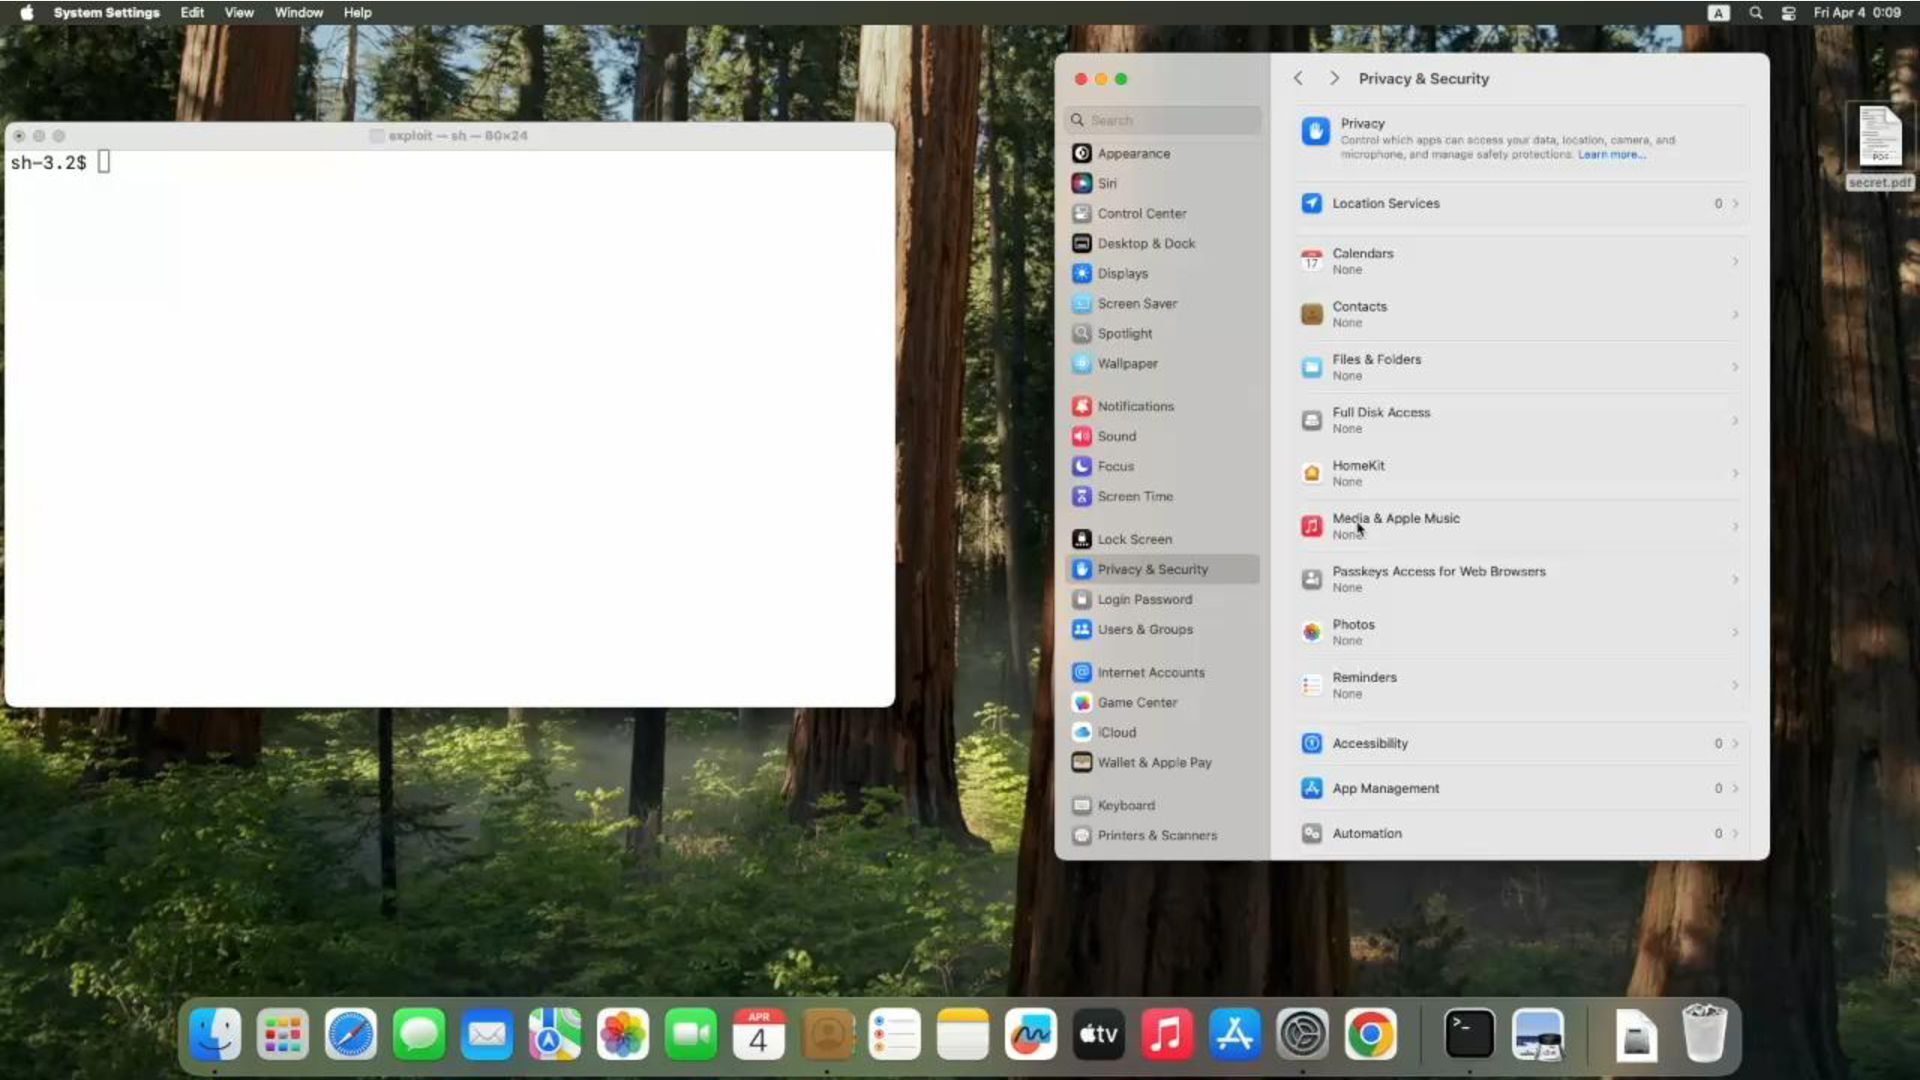Open Reminders privacy row

tap(1520, 685)
